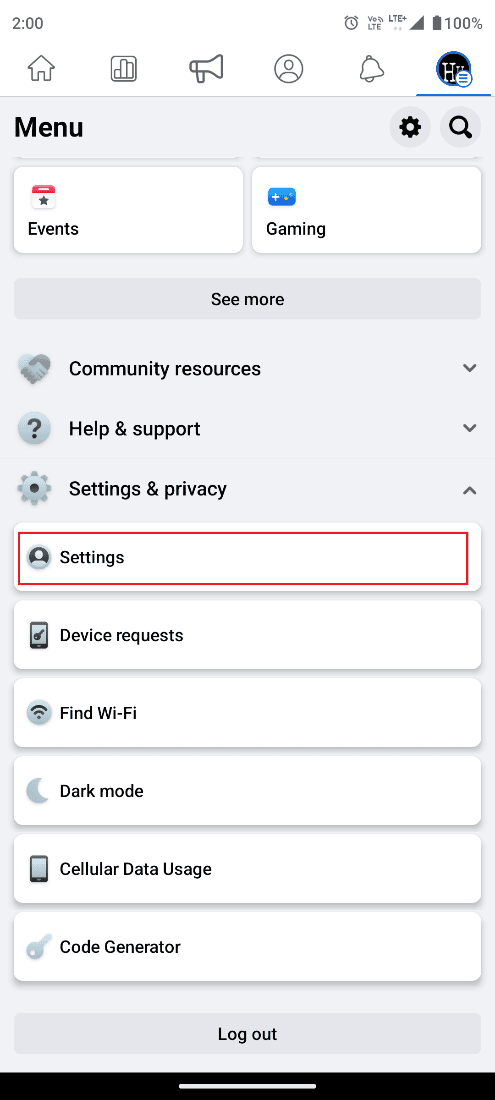The image size is (495, 1100).
Task: Open Cellular Data Usage
Action: click(248, 868)
